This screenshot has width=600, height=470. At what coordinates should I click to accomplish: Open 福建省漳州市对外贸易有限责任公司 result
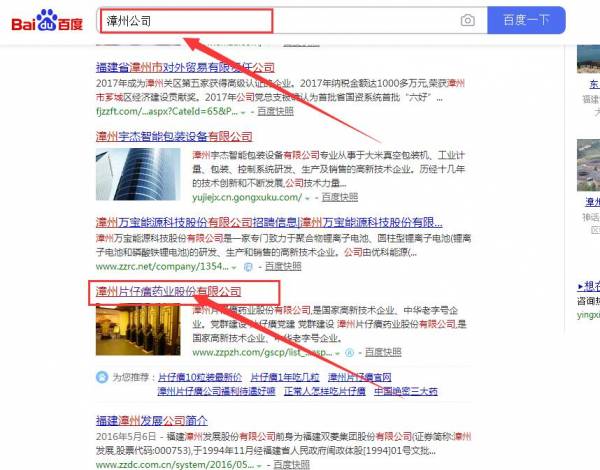point(185,68)
